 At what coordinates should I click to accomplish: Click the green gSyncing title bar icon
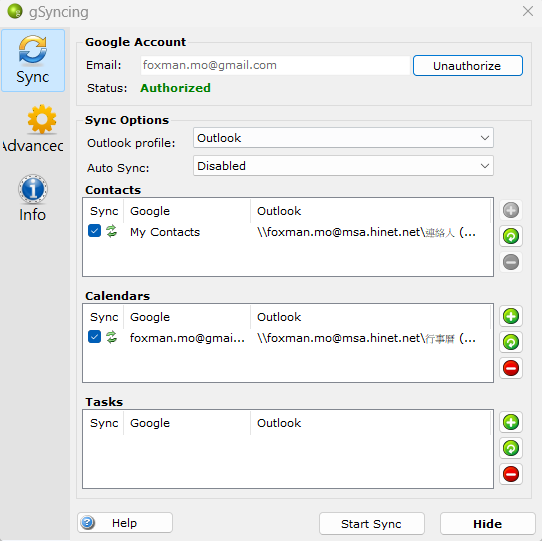click(x=15, y=11)
